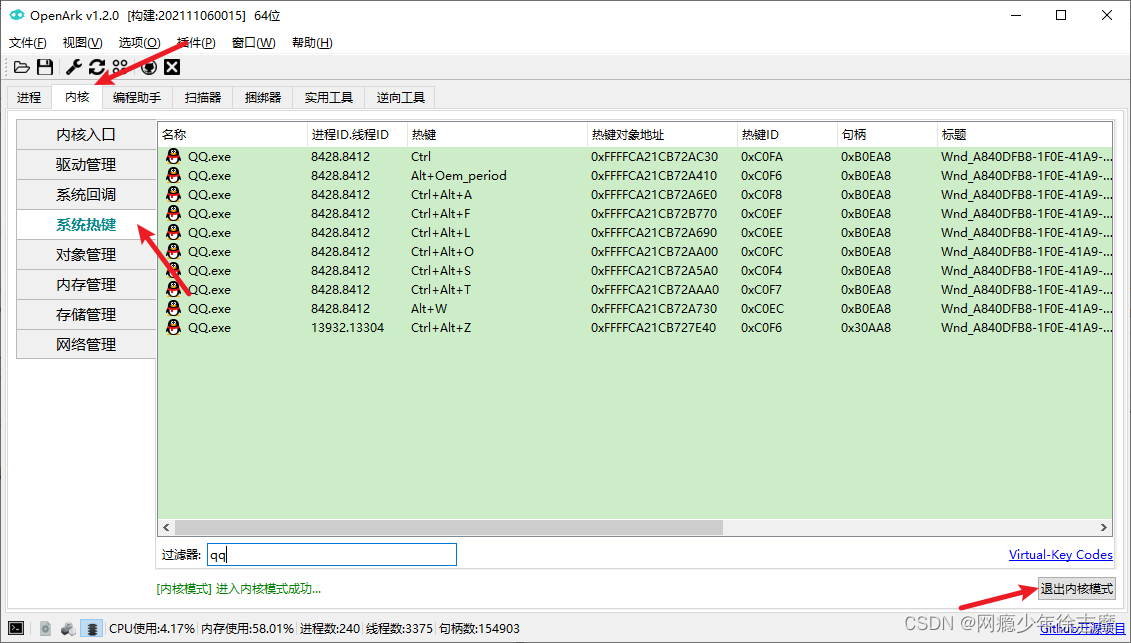The image size is (1131, 643).
Task: Click the gear file icon in status bar
Action: point(45,629)
